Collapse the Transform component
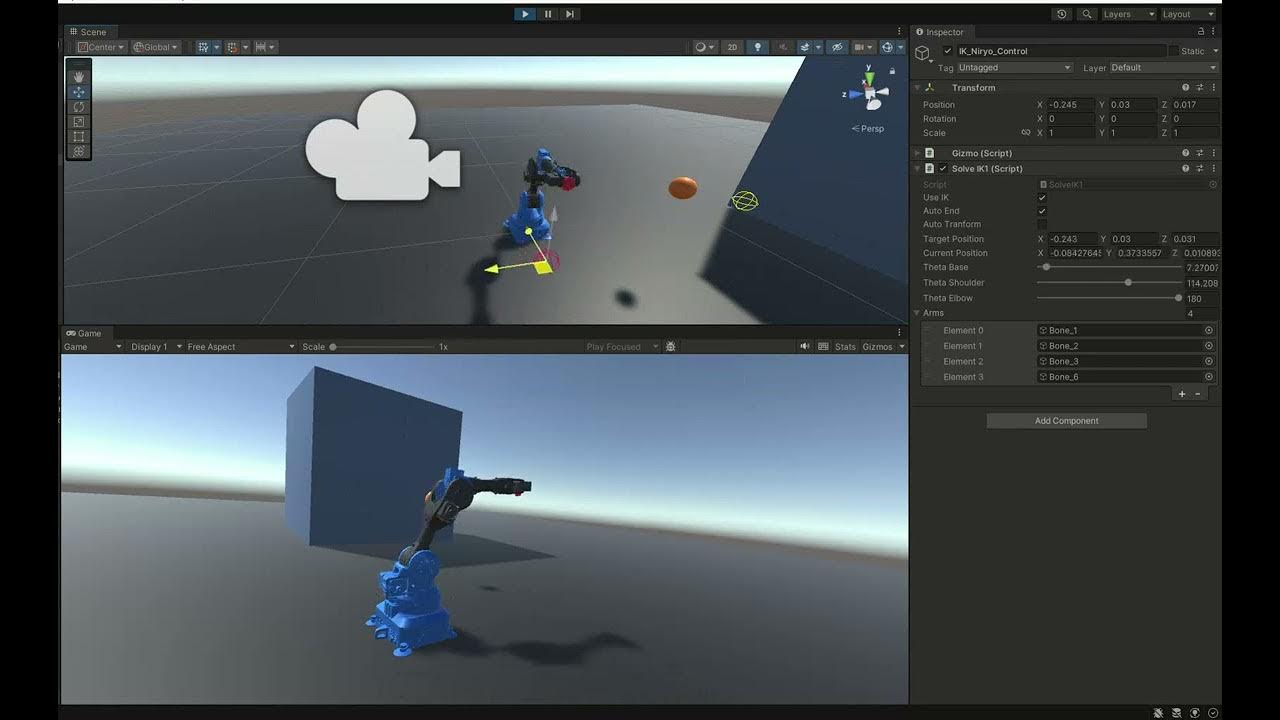1280x720 pixels. [x=917, y=87]
